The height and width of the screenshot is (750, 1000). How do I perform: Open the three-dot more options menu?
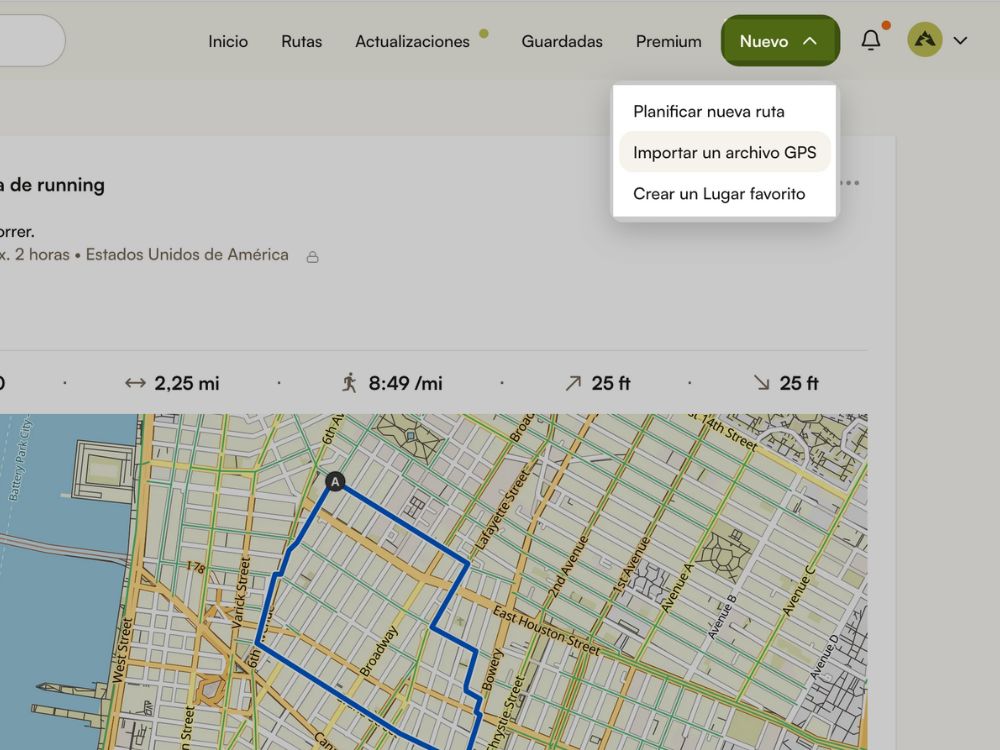pyautogui.click(x=850, y=183)
